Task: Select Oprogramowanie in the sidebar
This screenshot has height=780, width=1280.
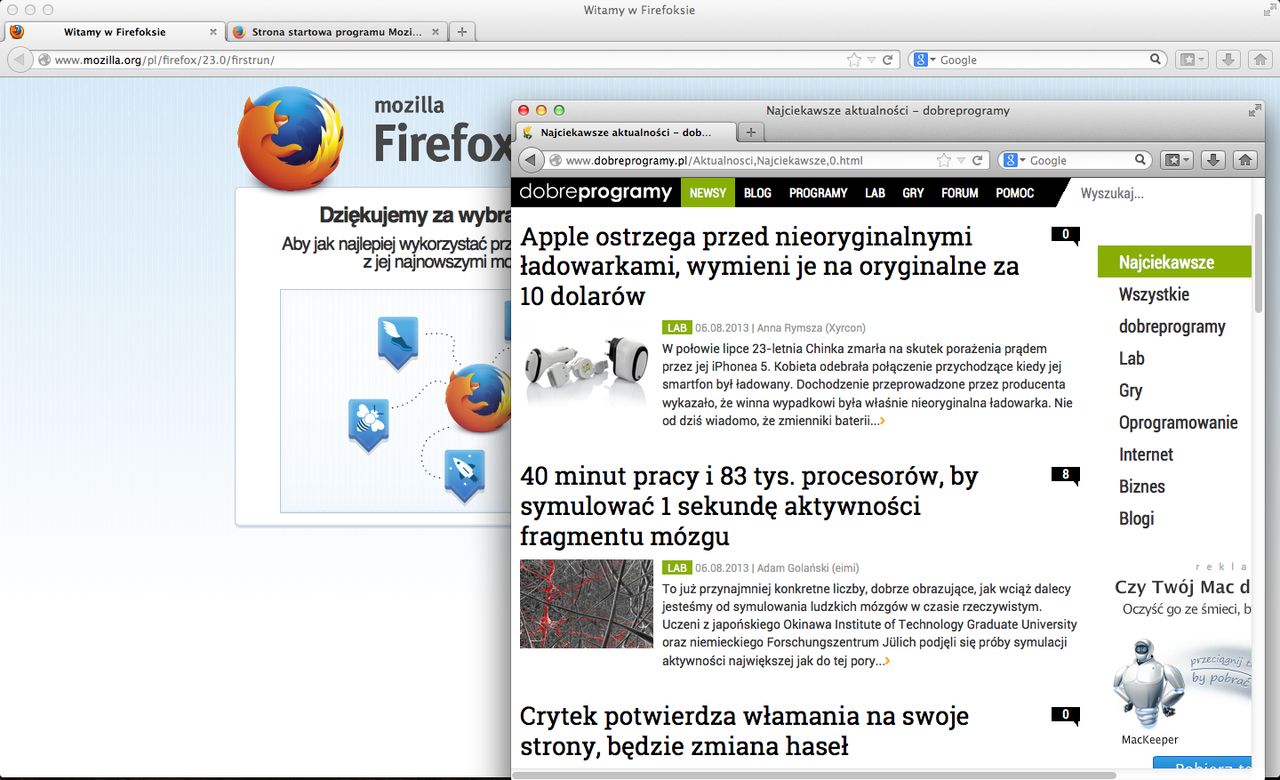Action: (x=1178, y=422)
